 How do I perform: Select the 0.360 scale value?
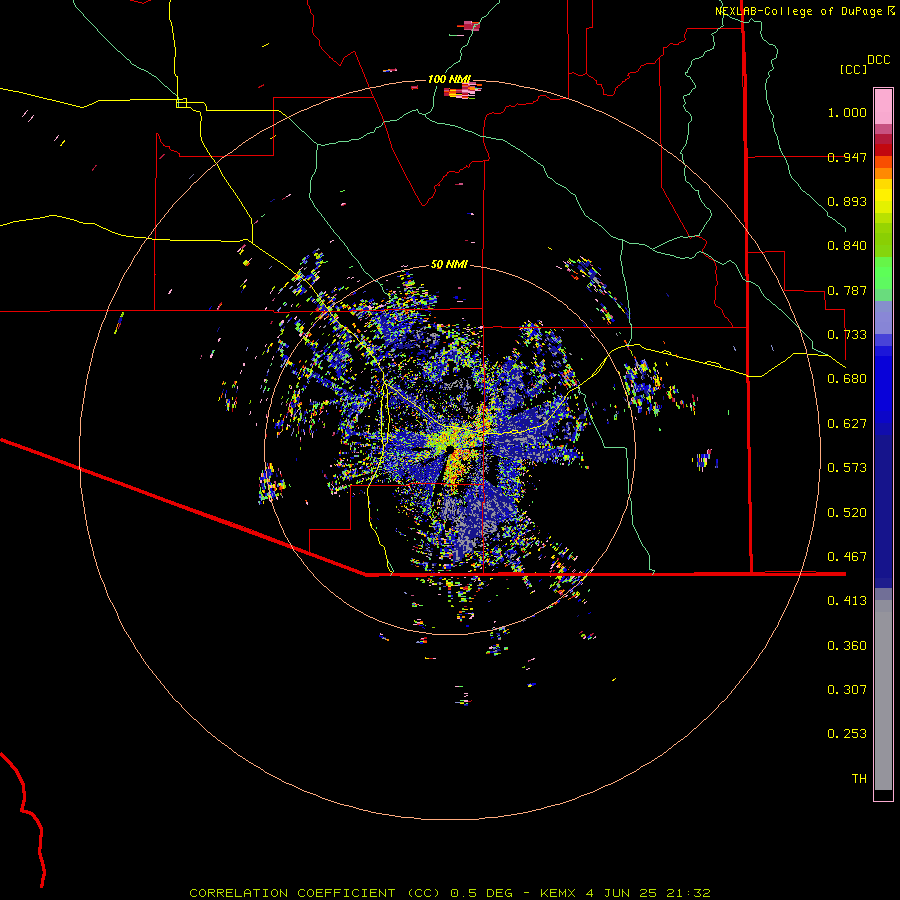coord(847,646)
